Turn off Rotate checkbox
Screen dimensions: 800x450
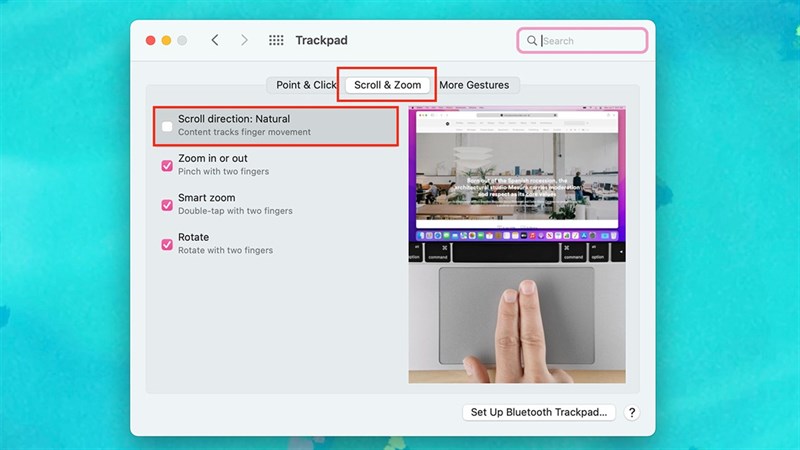click(167, 244)
